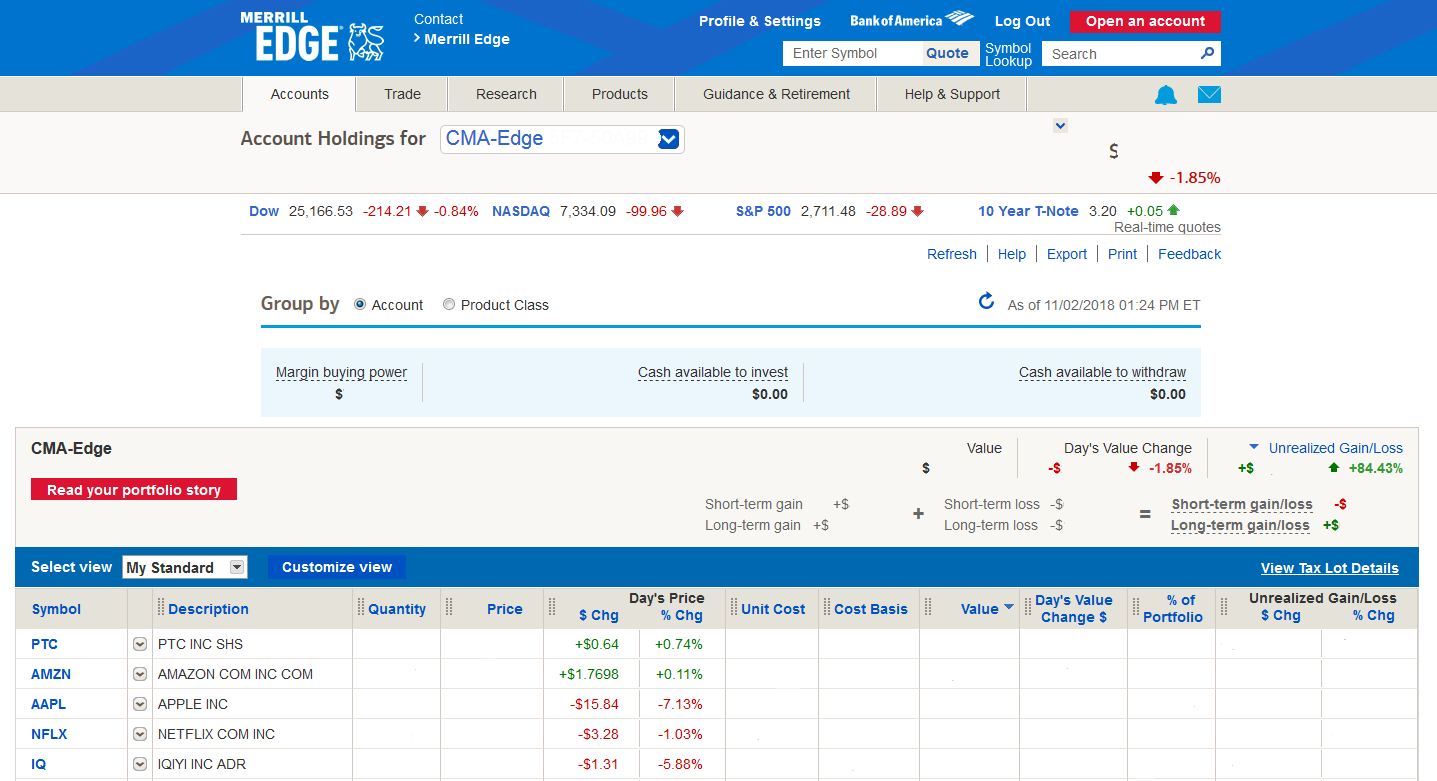Select the Product Class group-by radio
Screen dimensions: 1437x781
[x=449, y=304]
